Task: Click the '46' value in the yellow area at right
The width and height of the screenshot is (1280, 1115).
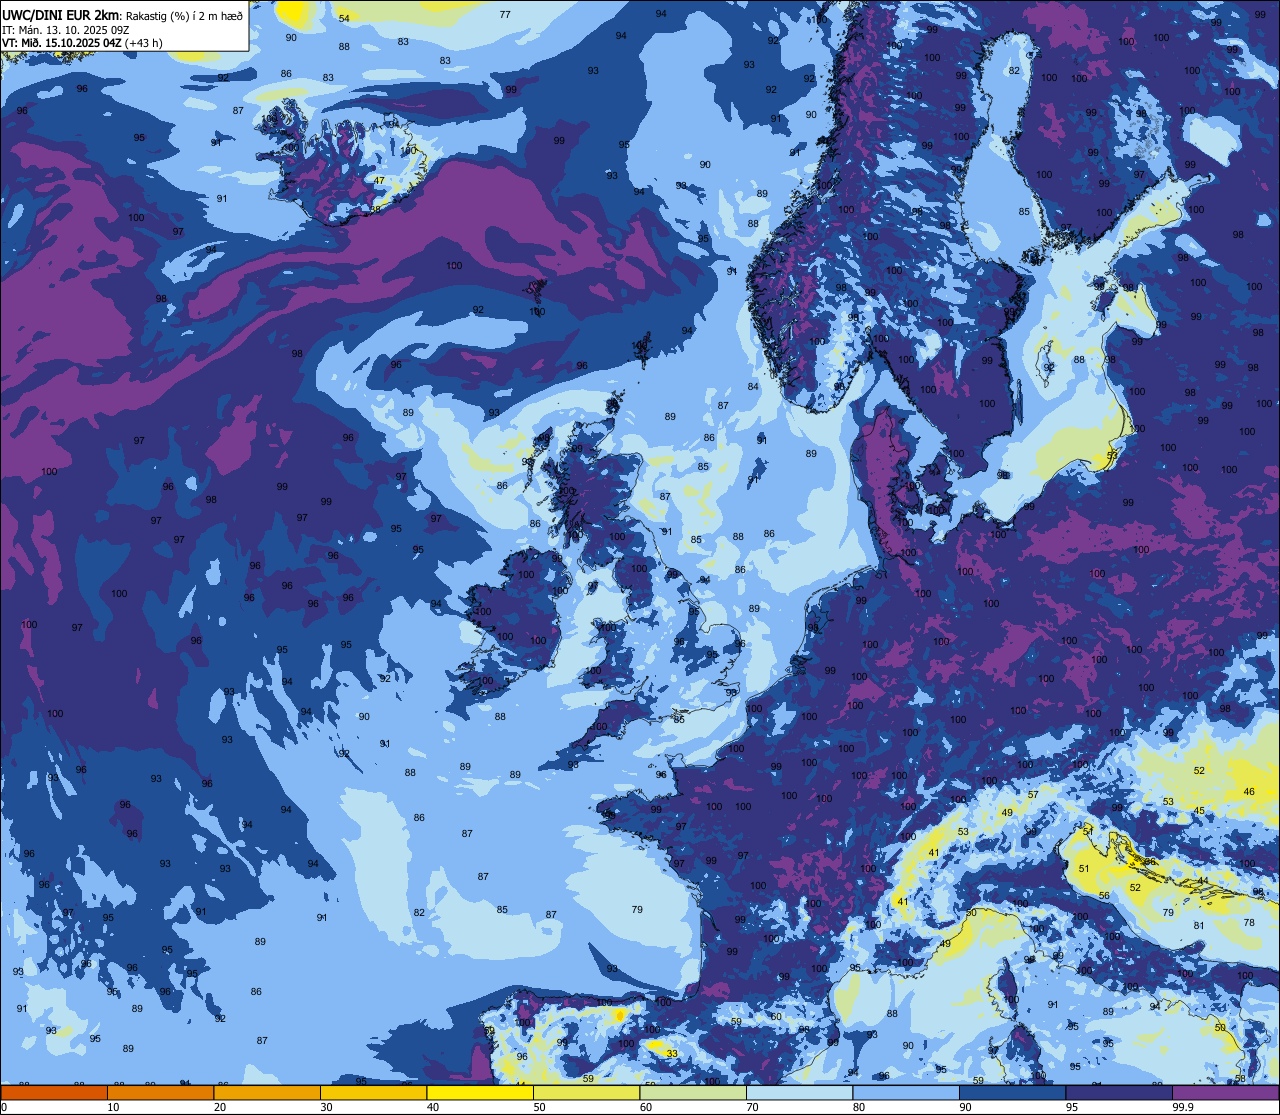Action: click(x=1249, y=792)
